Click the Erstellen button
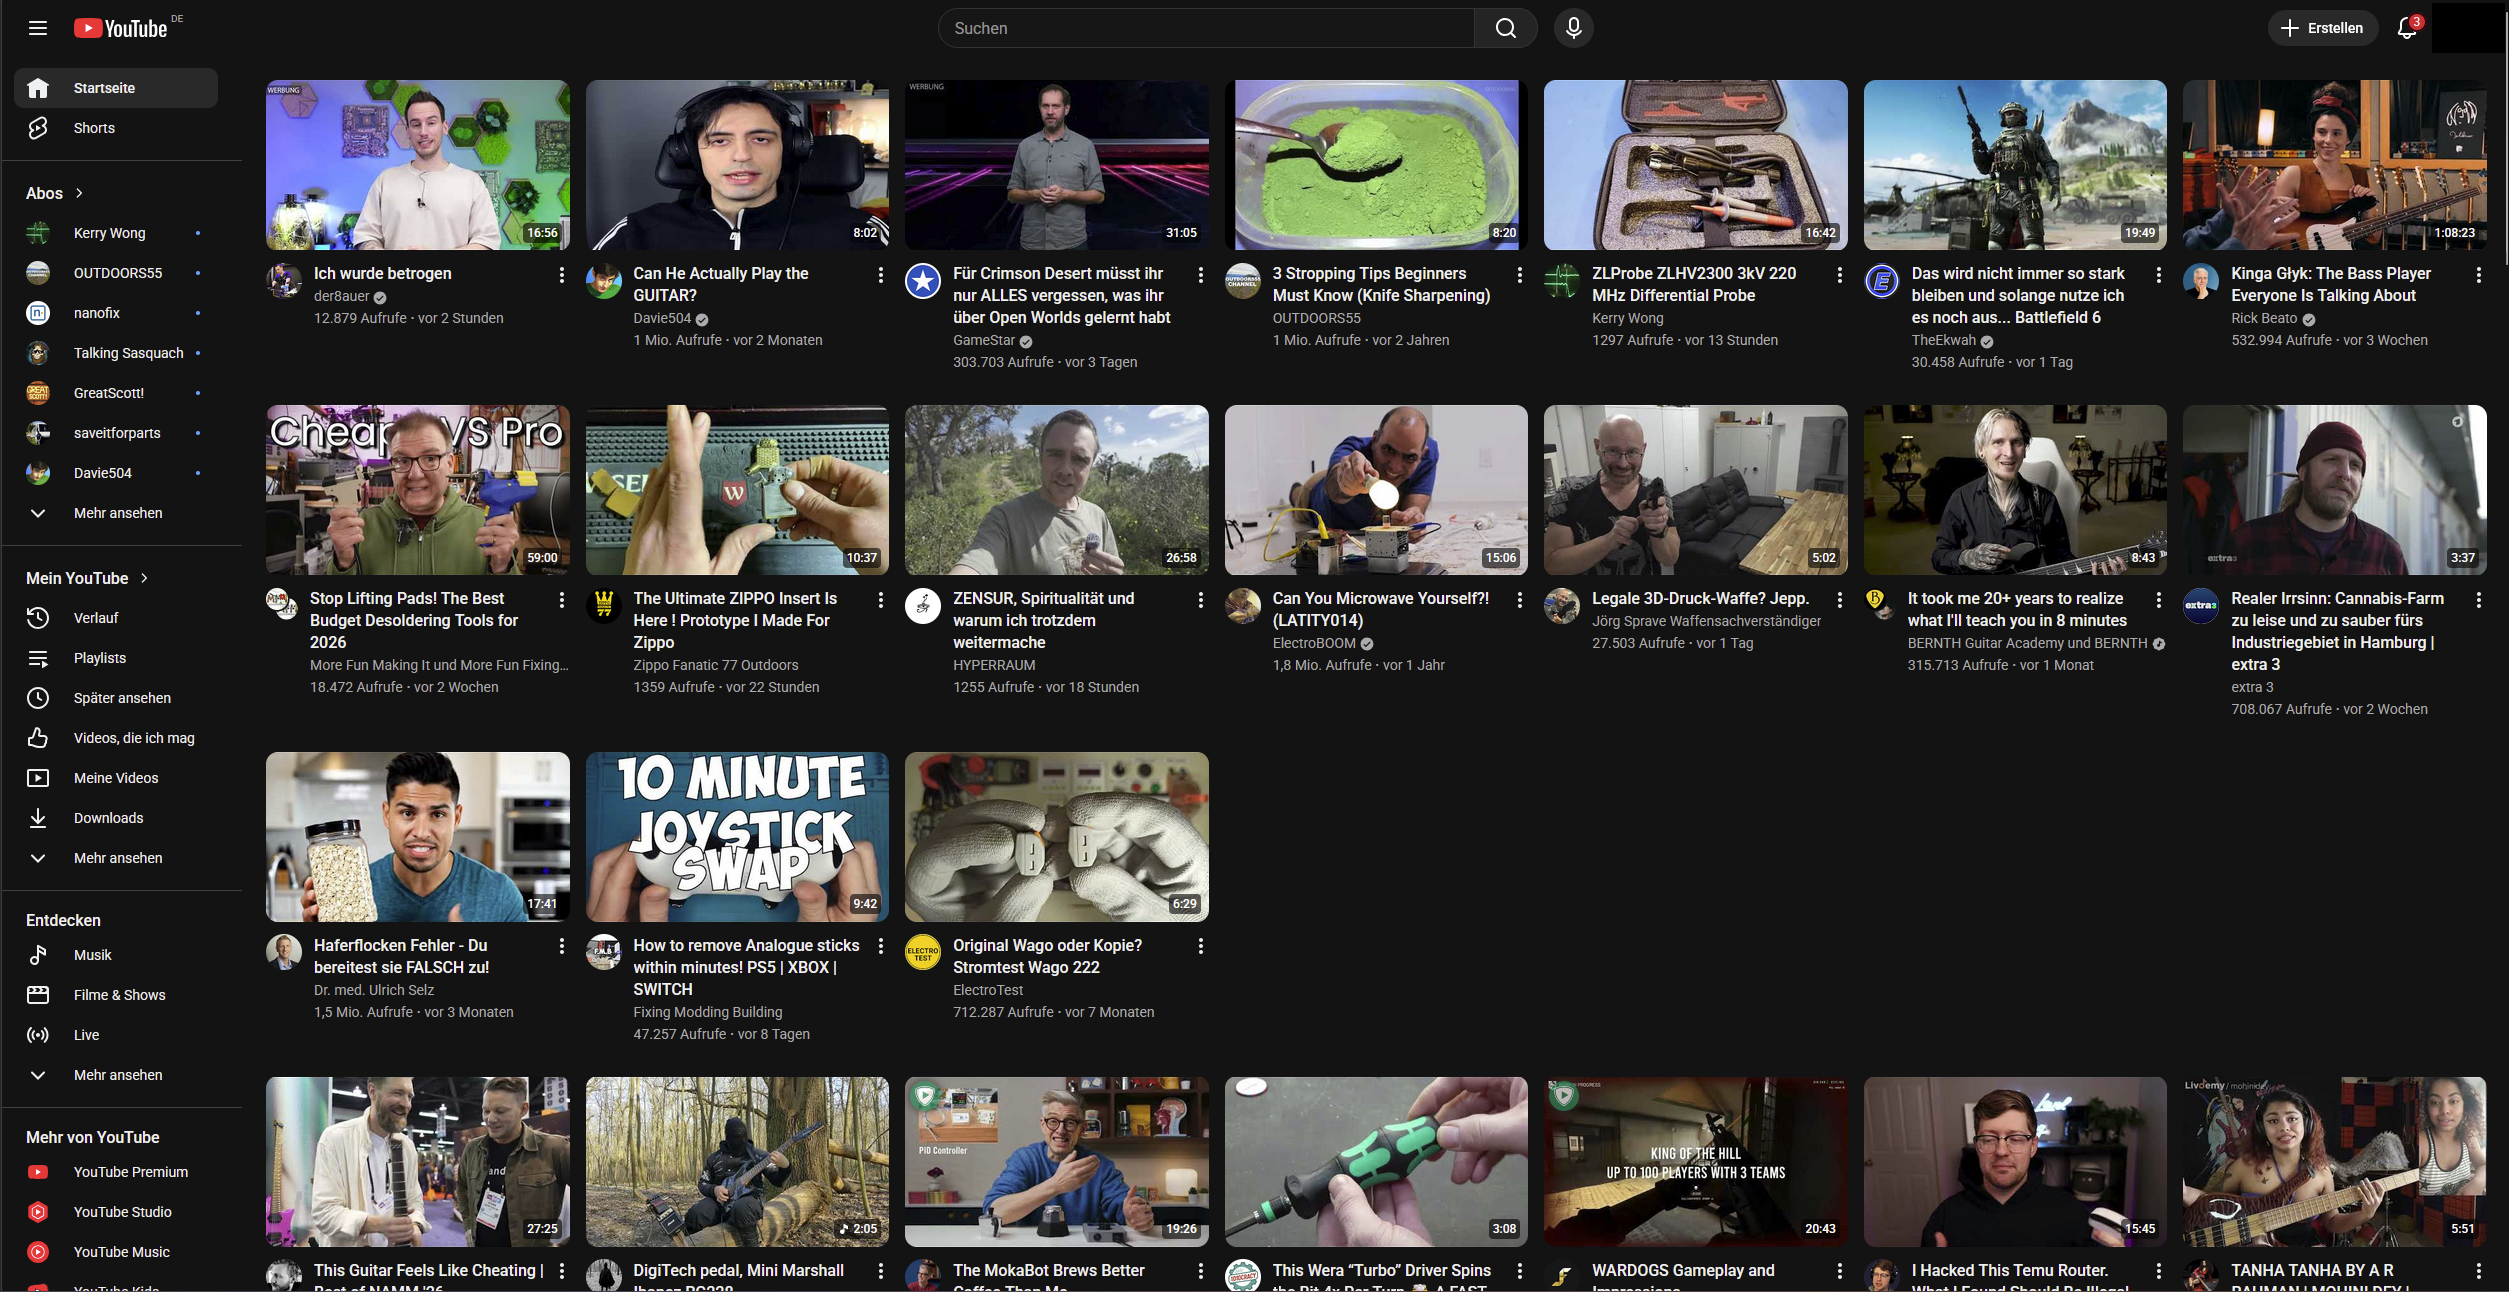The width and height of the screenshot is (2509, 1292). coord(2322,28)
